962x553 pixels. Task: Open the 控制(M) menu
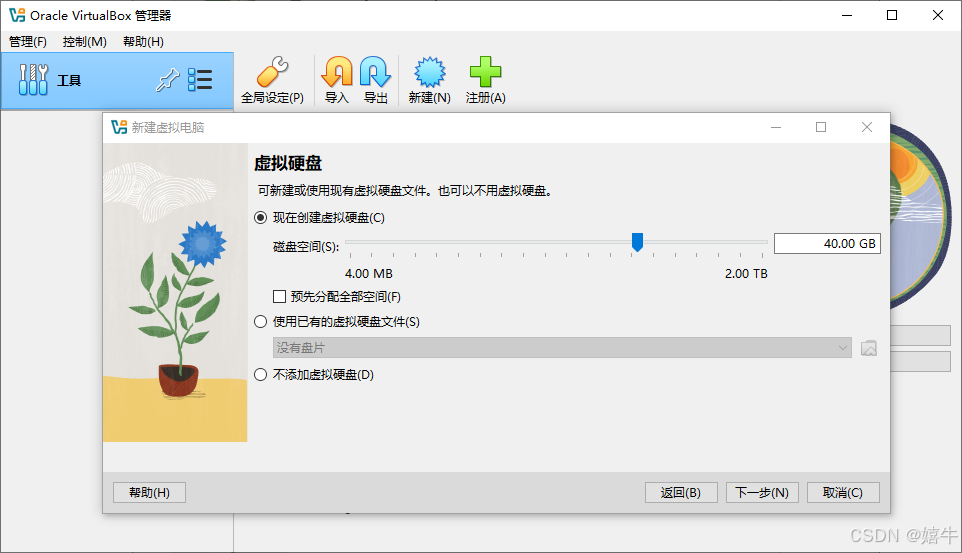coord(85,42)
